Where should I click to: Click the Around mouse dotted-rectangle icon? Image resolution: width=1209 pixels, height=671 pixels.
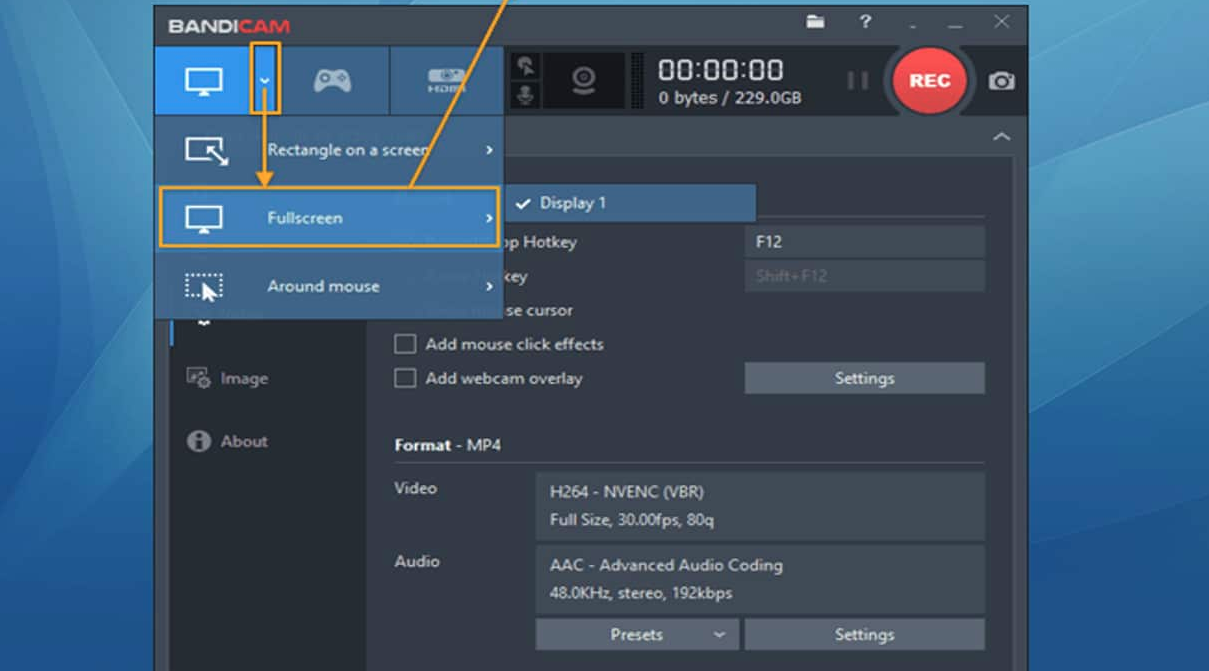coord(204,287)
